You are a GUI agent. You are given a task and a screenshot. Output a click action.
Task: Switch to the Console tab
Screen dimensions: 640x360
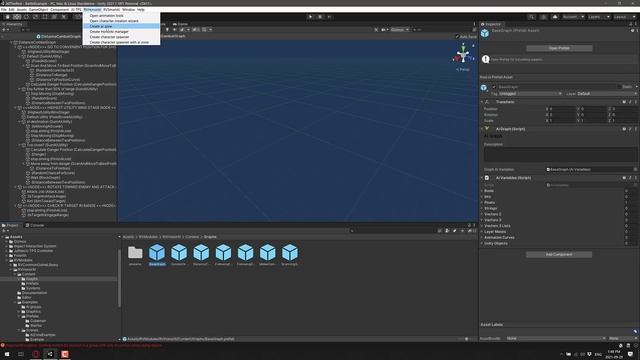click(35, 225)
